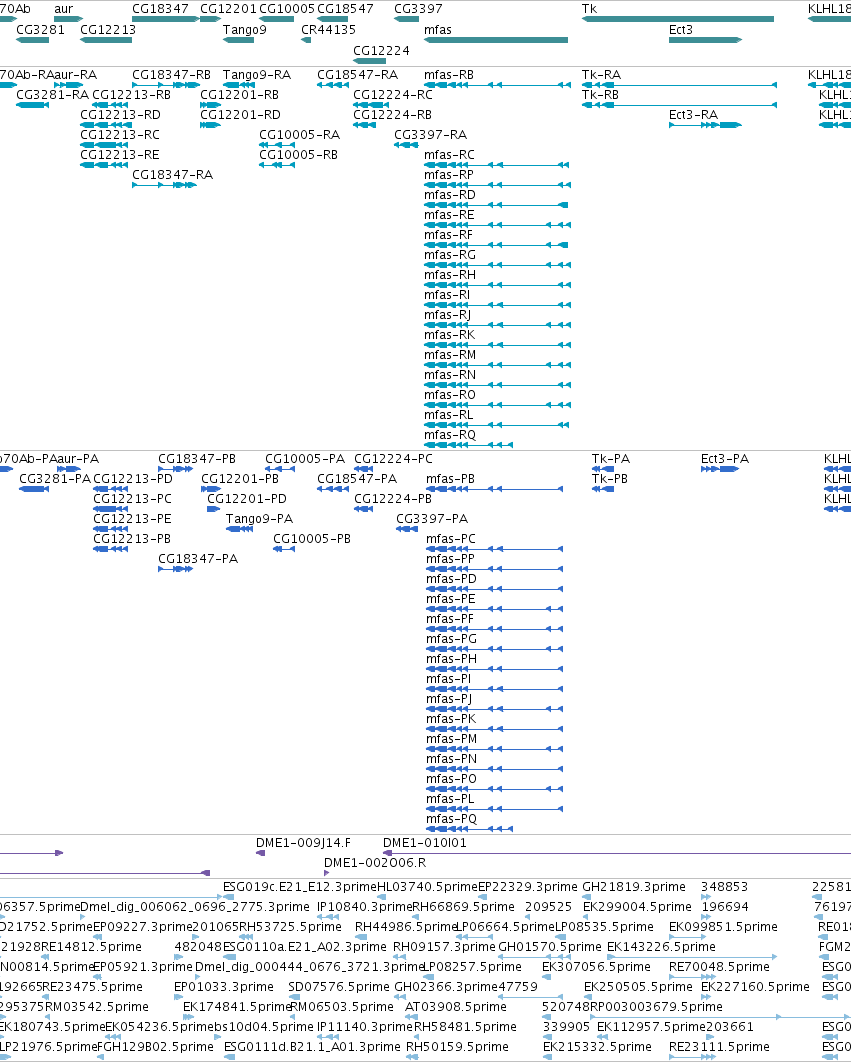
Task: Select the Ect3-PA protein label
Action: pos(725,459)
